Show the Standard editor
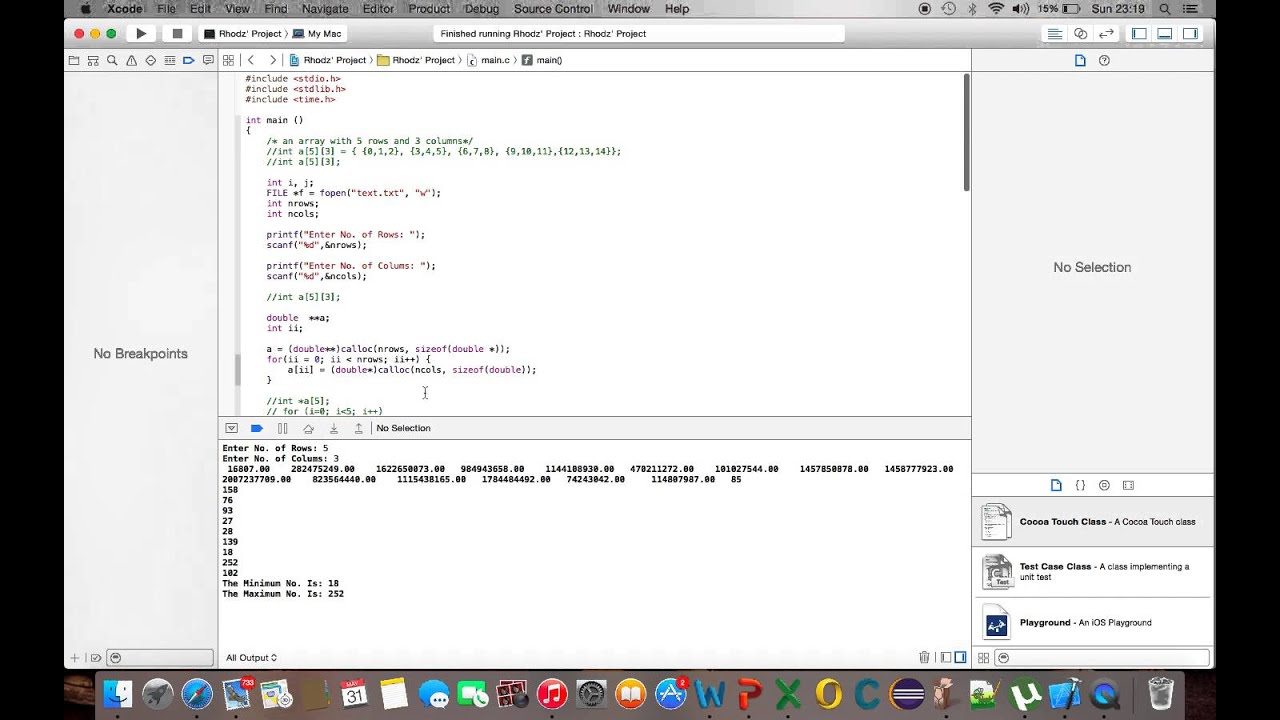 (1054, 33)
